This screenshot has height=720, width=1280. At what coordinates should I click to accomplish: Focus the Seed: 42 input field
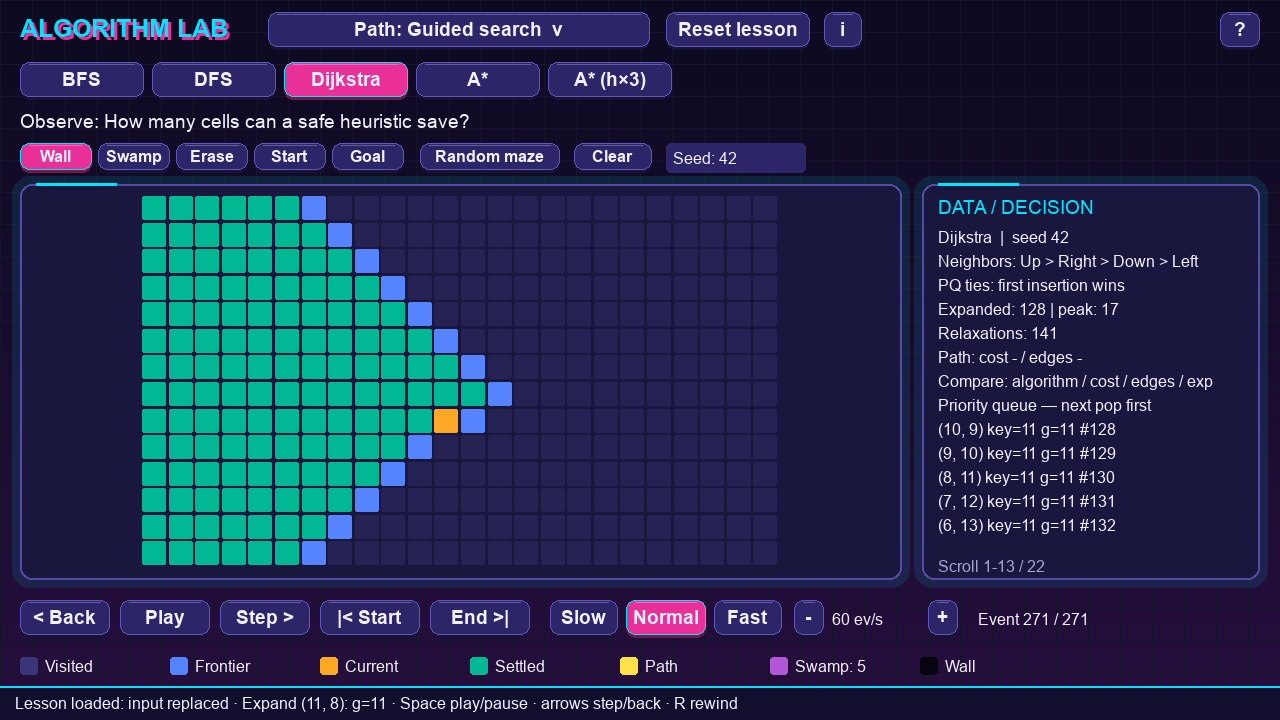736,158
